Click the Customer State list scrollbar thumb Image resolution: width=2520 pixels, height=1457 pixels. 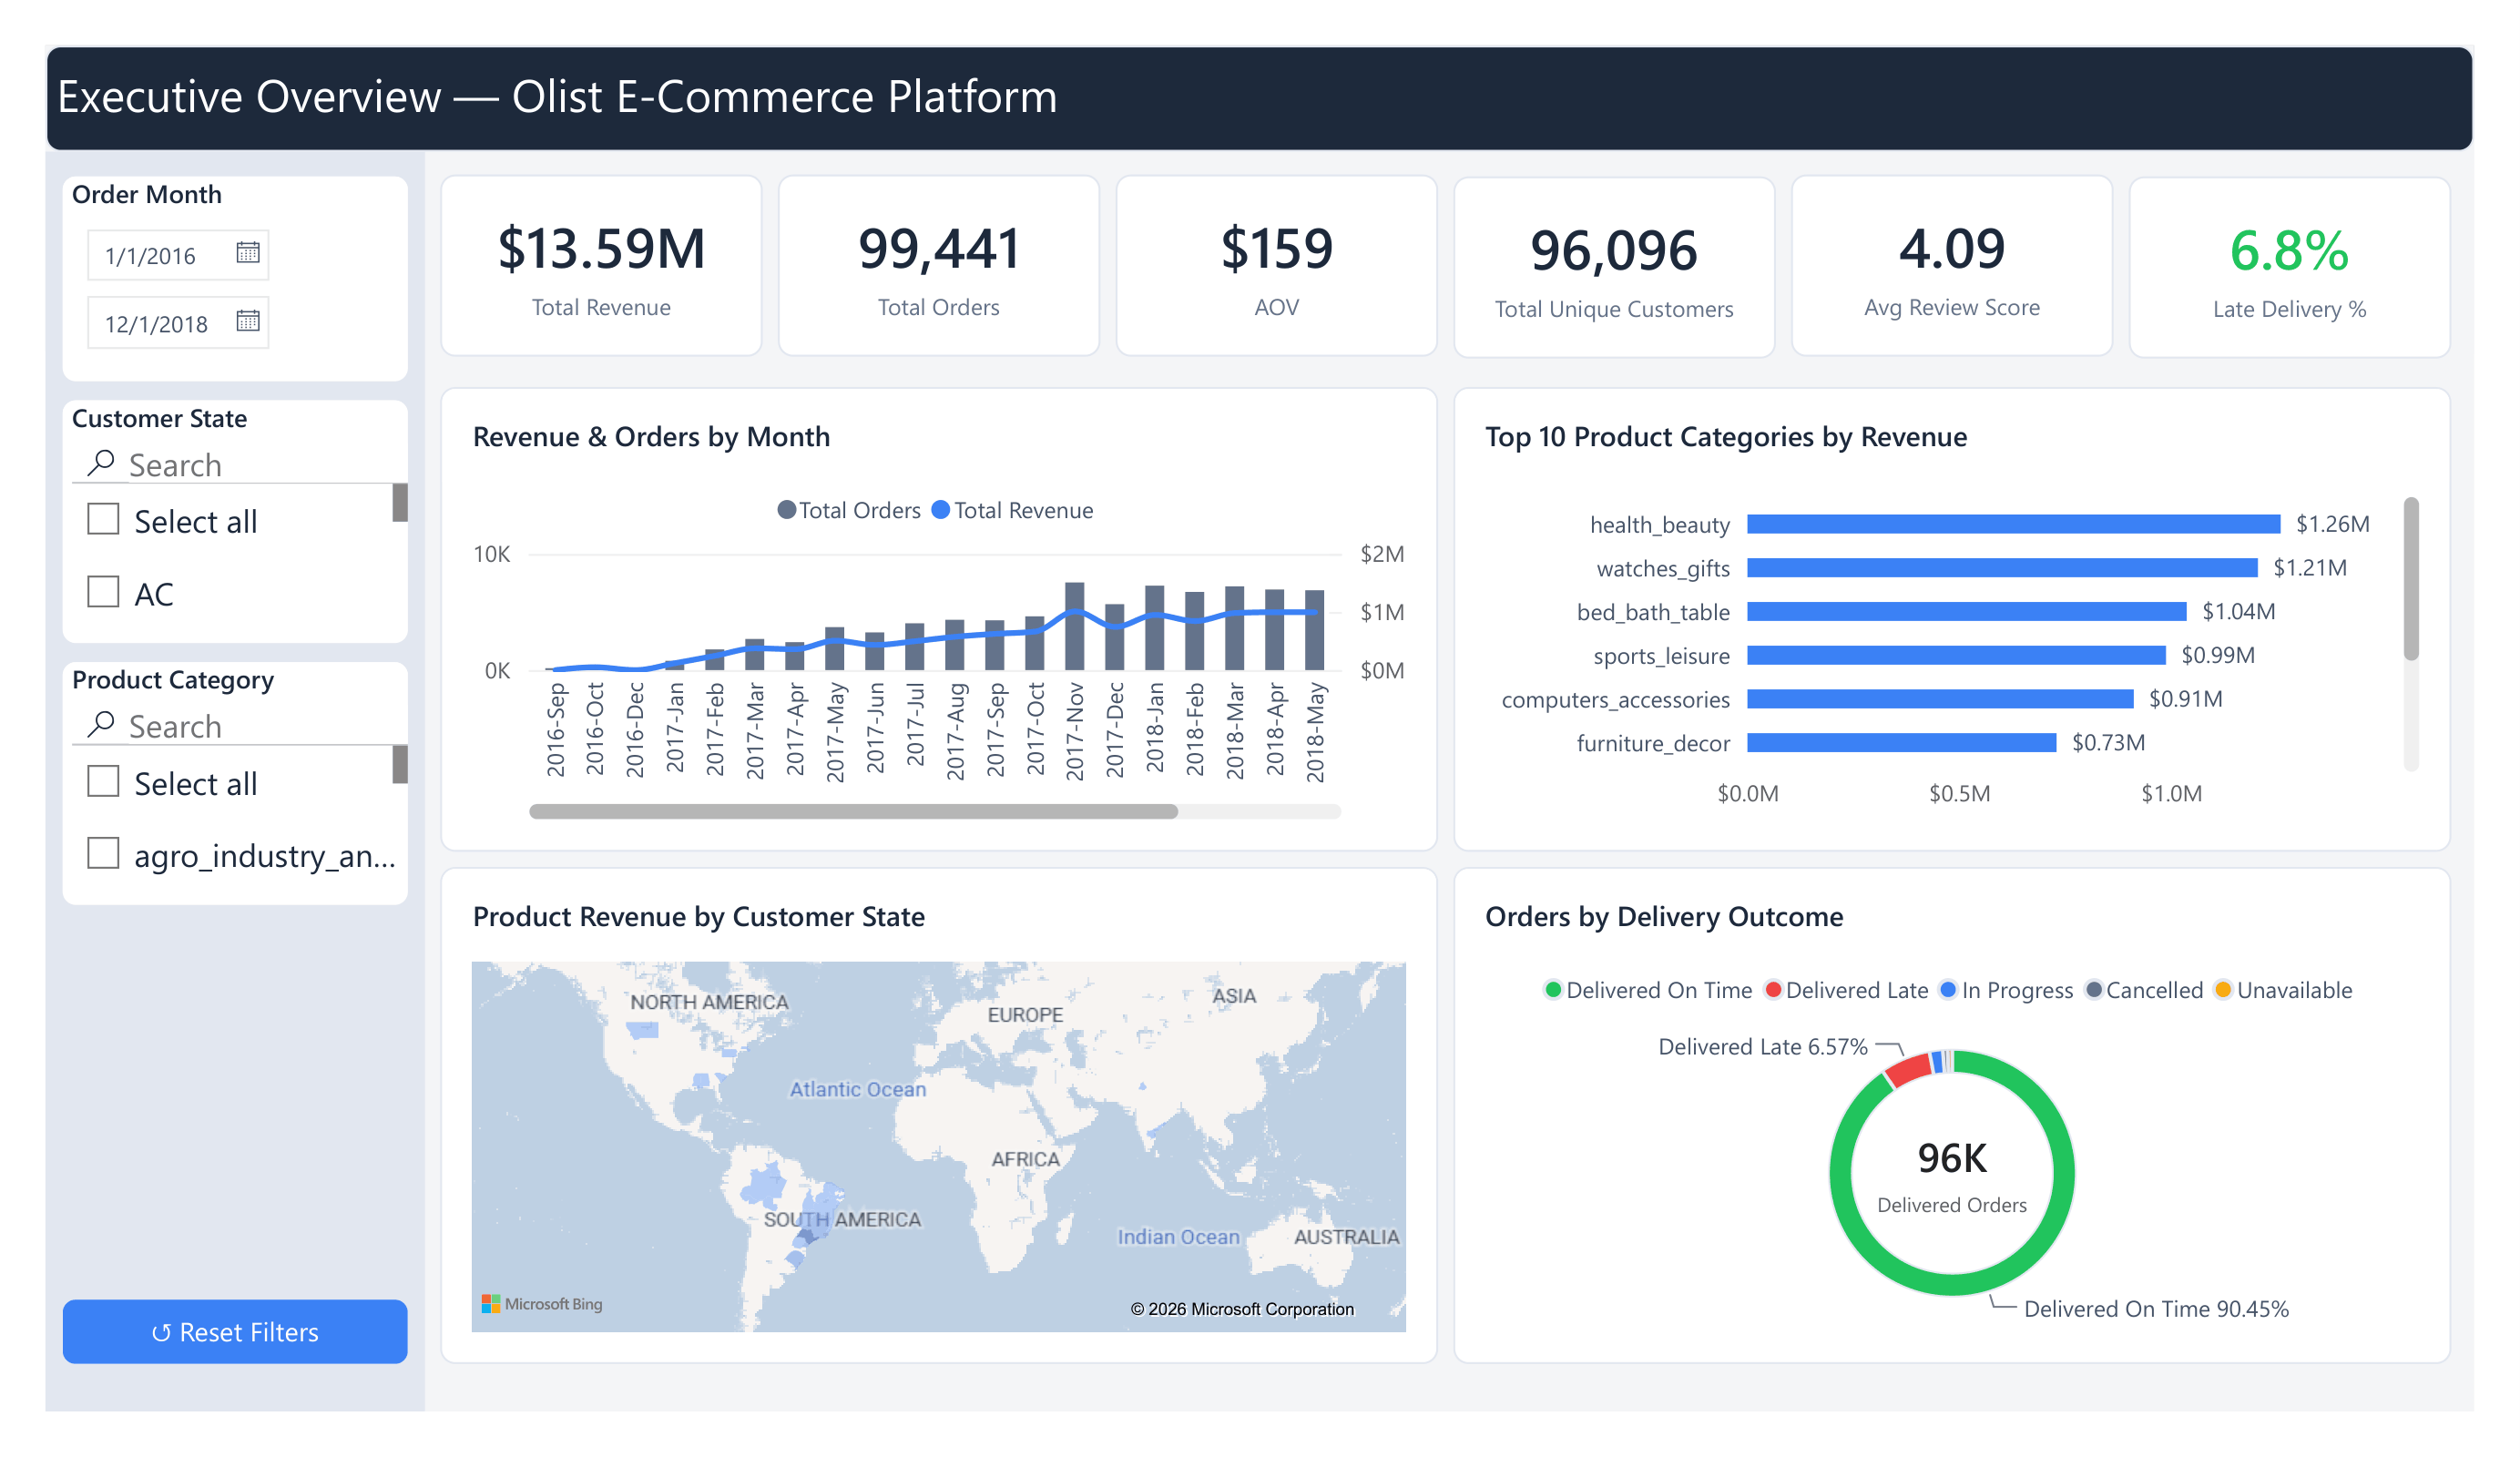(x=400, y=503)
